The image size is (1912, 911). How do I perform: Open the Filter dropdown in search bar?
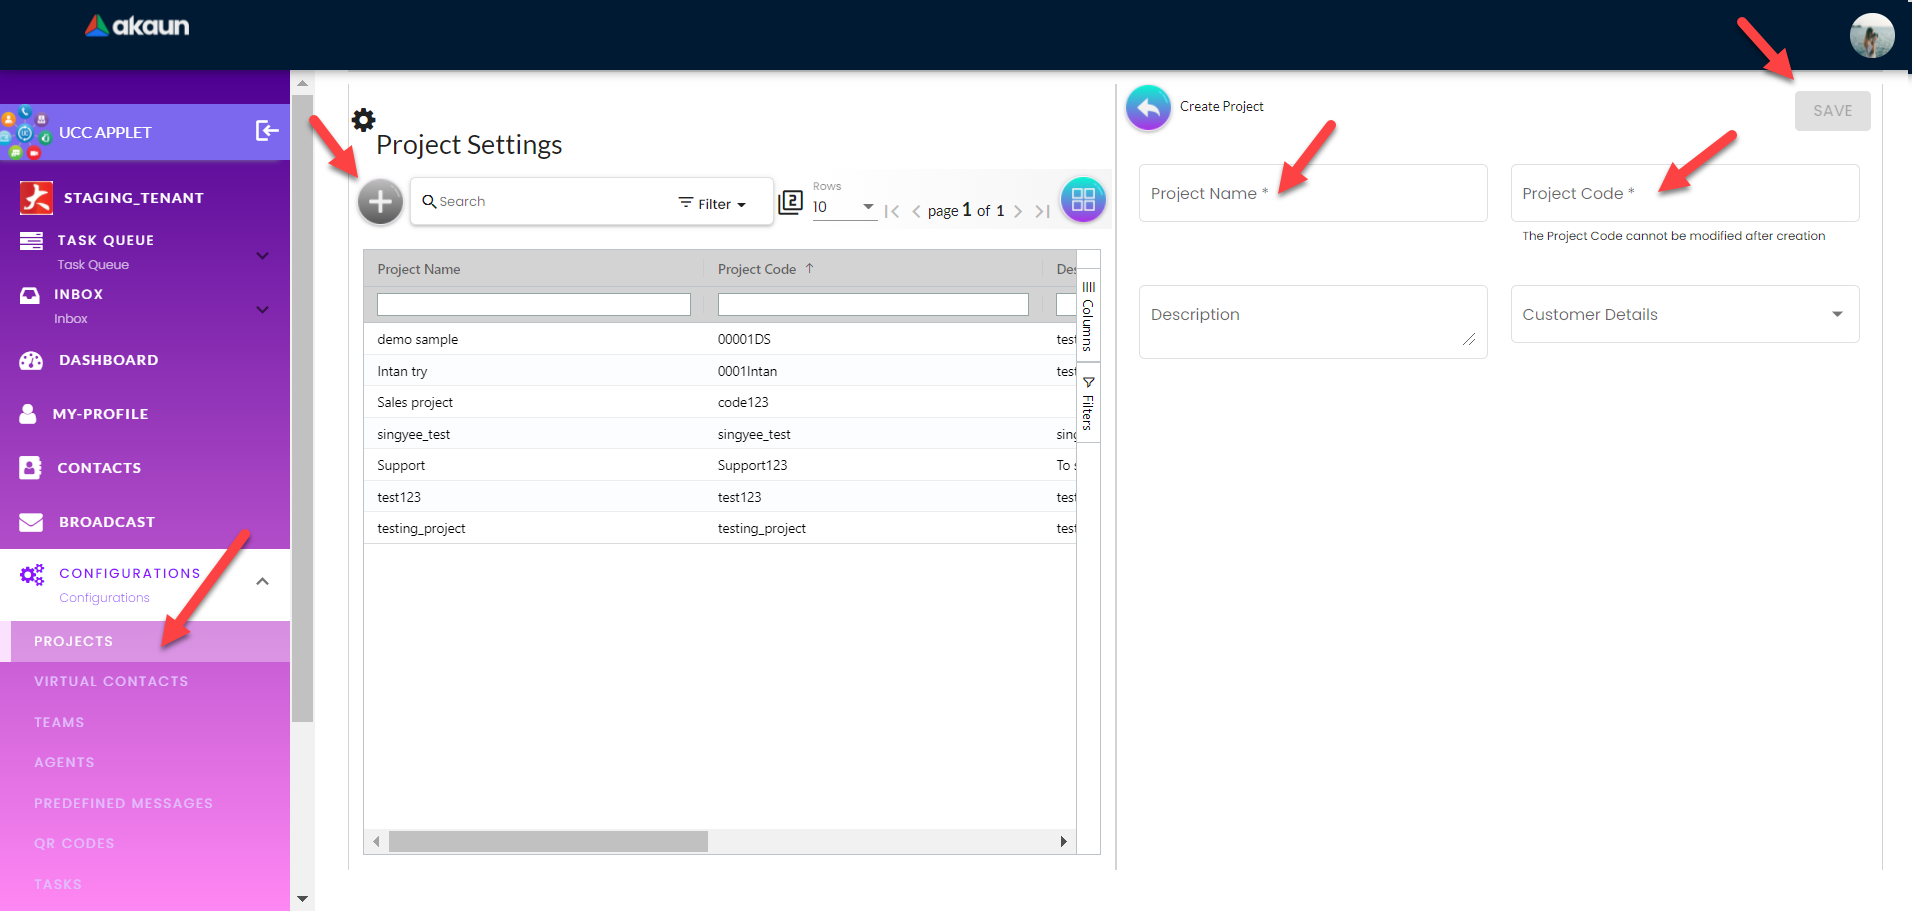713,204
